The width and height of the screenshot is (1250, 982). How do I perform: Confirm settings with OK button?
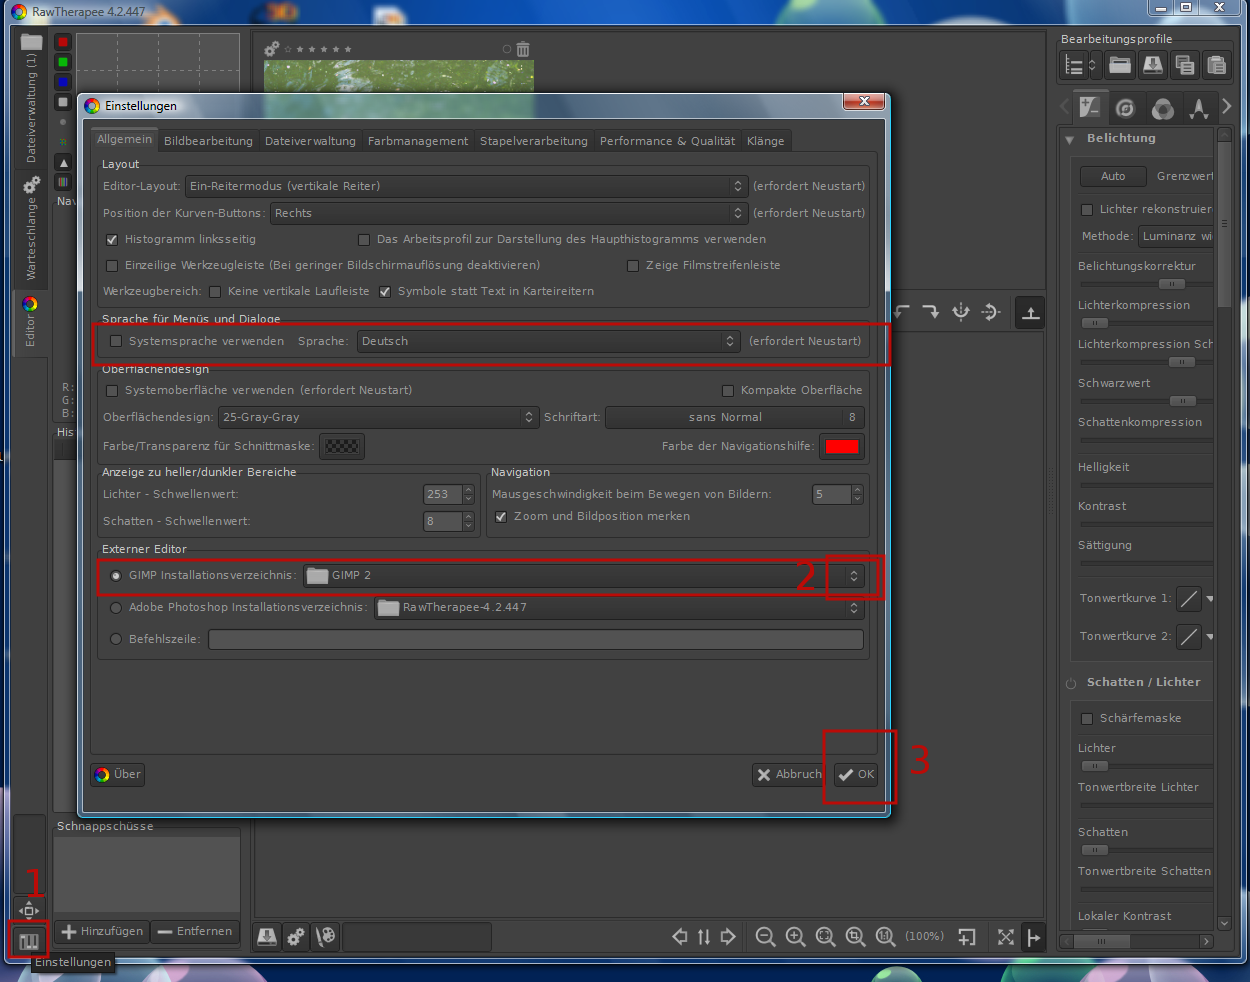(x=857, y=774)
